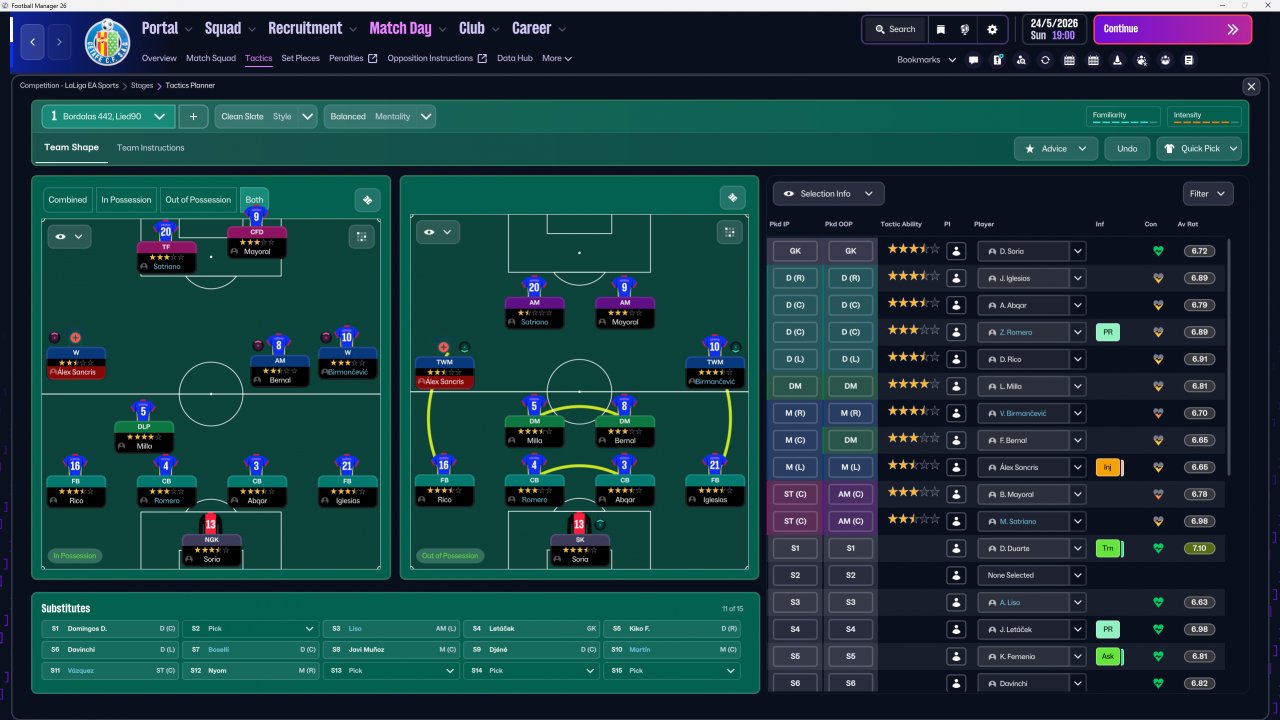
Task: Click the PR status badge for Z. Romero
Action: (1107, 332)
